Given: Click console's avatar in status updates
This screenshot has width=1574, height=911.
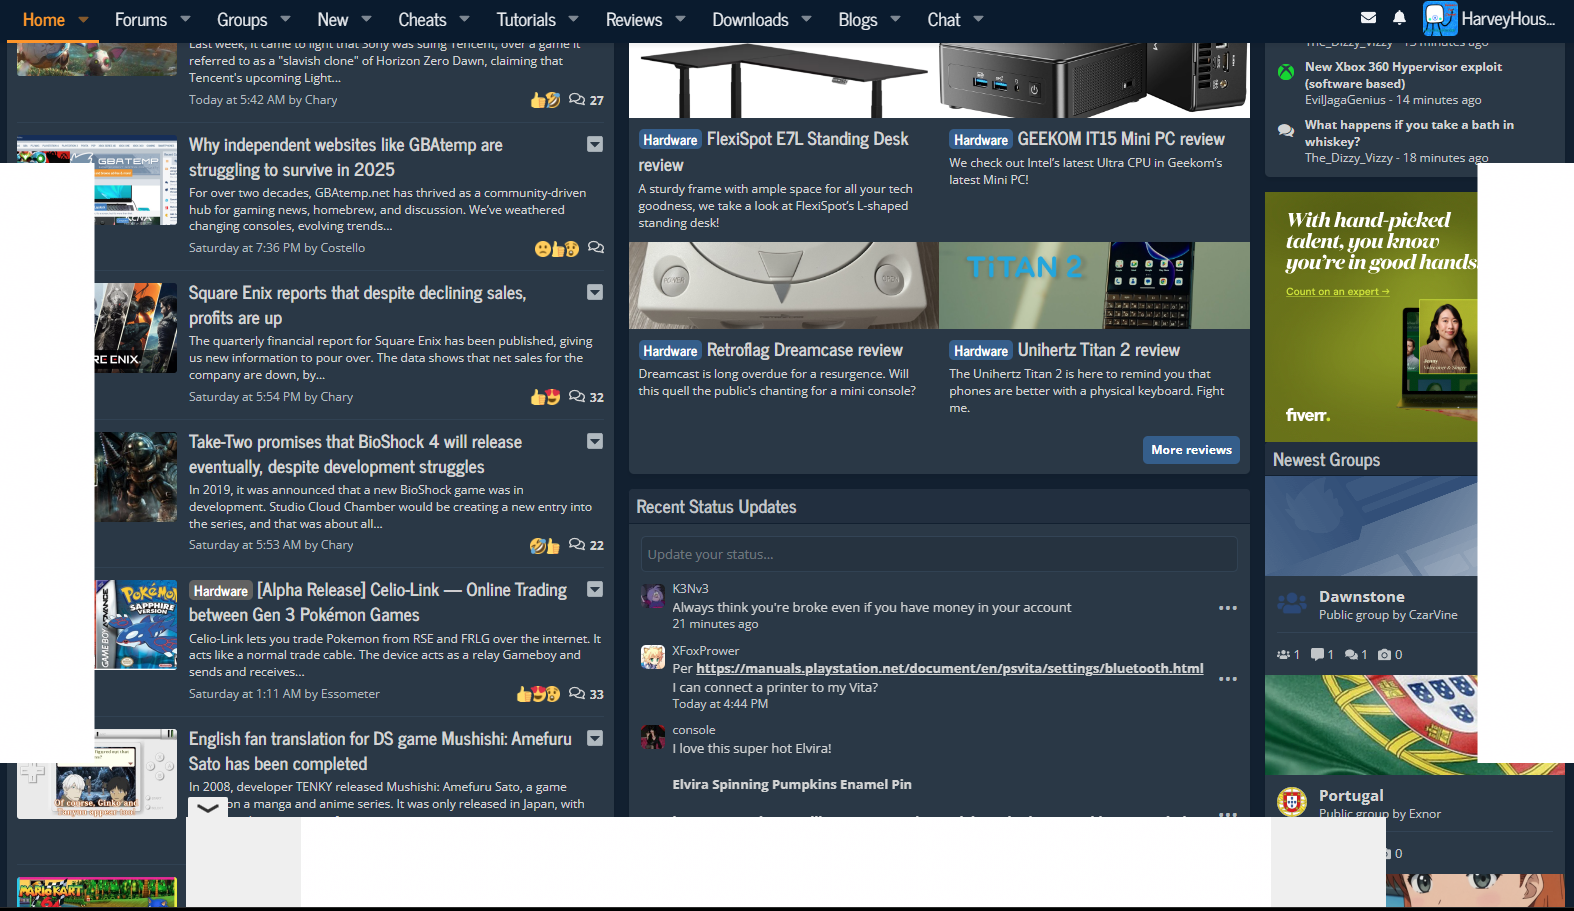Looking at the screenshot, I should [653, 738].
